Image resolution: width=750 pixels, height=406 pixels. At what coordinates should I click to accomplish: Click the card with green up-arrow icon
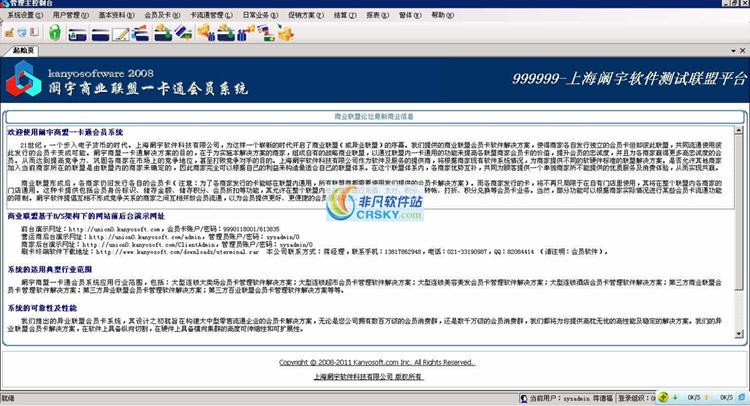[x=77, y=34]
